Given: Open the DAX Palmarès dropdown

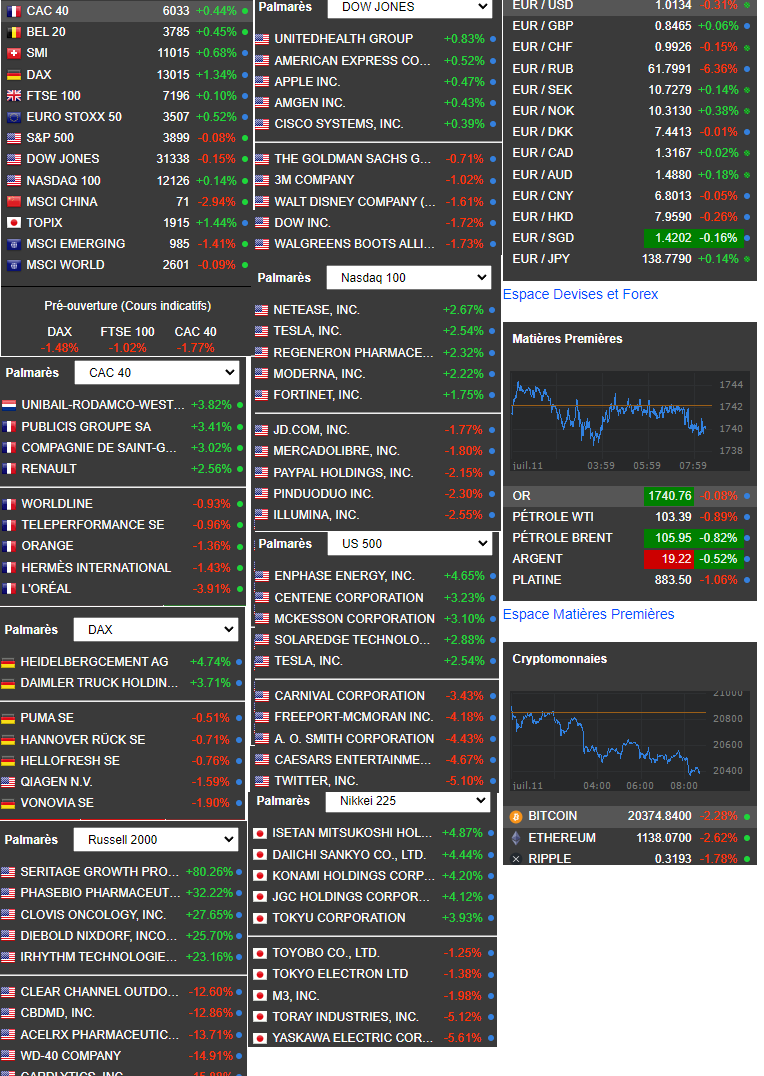Looking at the screenshot, I should 157,629.
